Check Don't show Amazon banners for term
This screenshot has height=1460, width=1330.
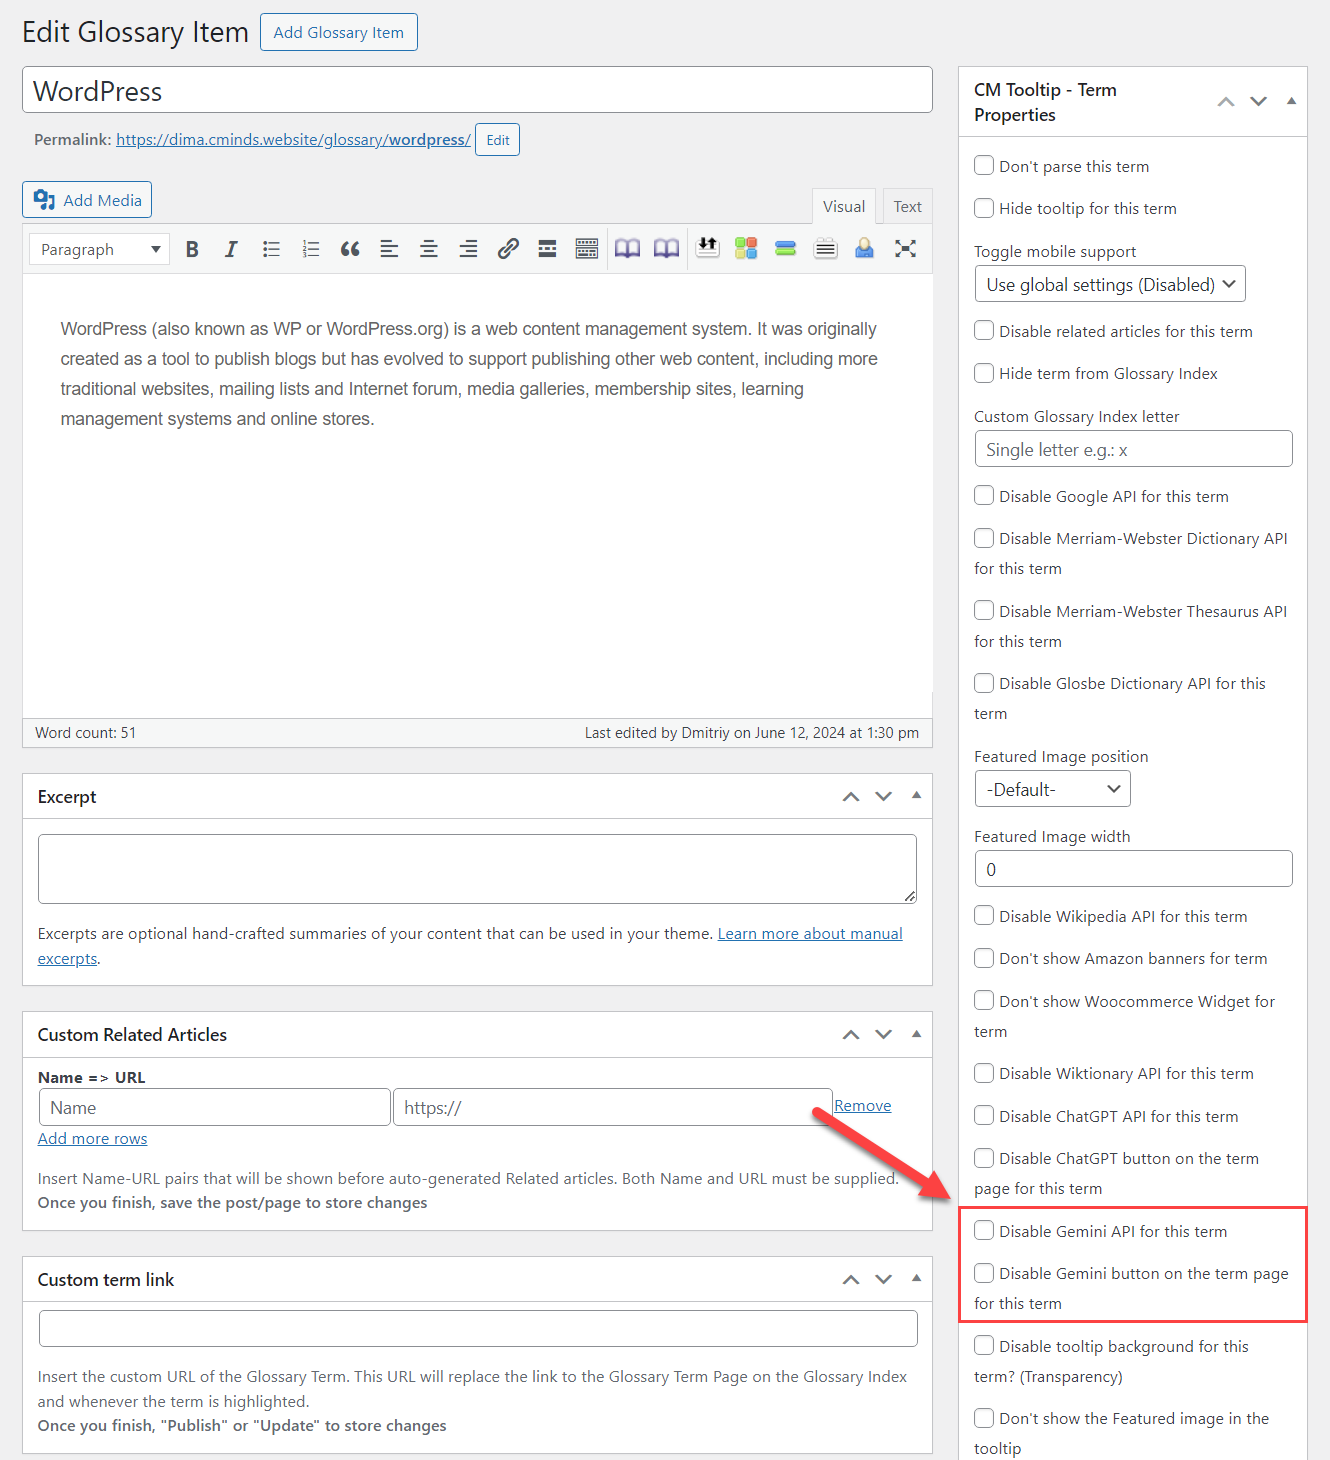point(984,957)
